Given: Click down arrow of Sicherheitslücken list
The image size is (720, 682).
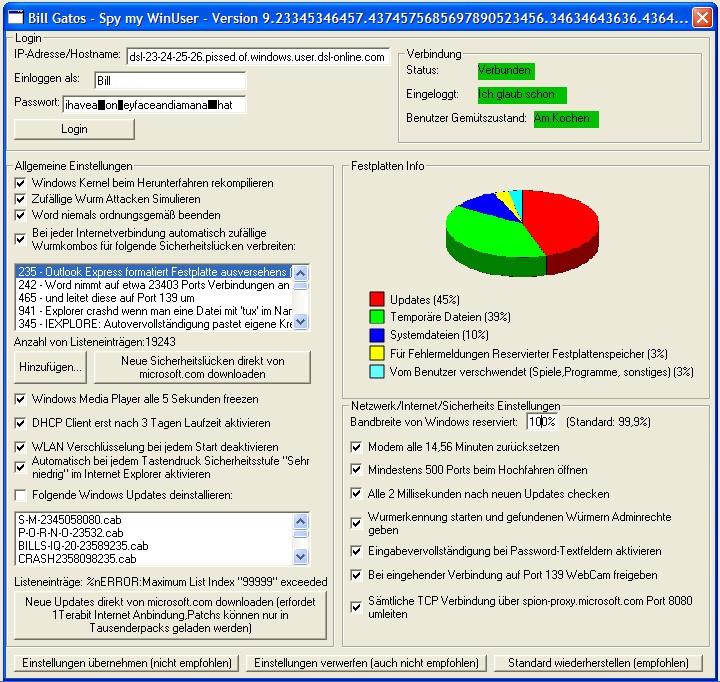Looking at the screenshot, I should [x=301, y=322].
